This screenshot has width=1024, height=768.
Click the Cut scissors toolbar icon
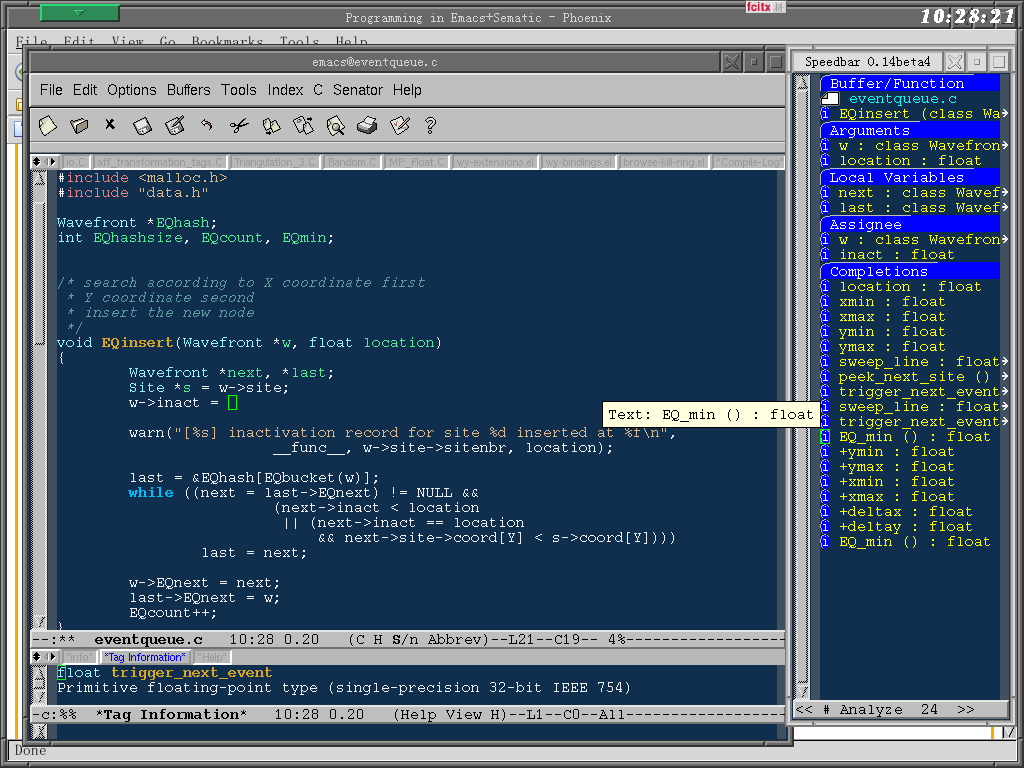point(239,126)
